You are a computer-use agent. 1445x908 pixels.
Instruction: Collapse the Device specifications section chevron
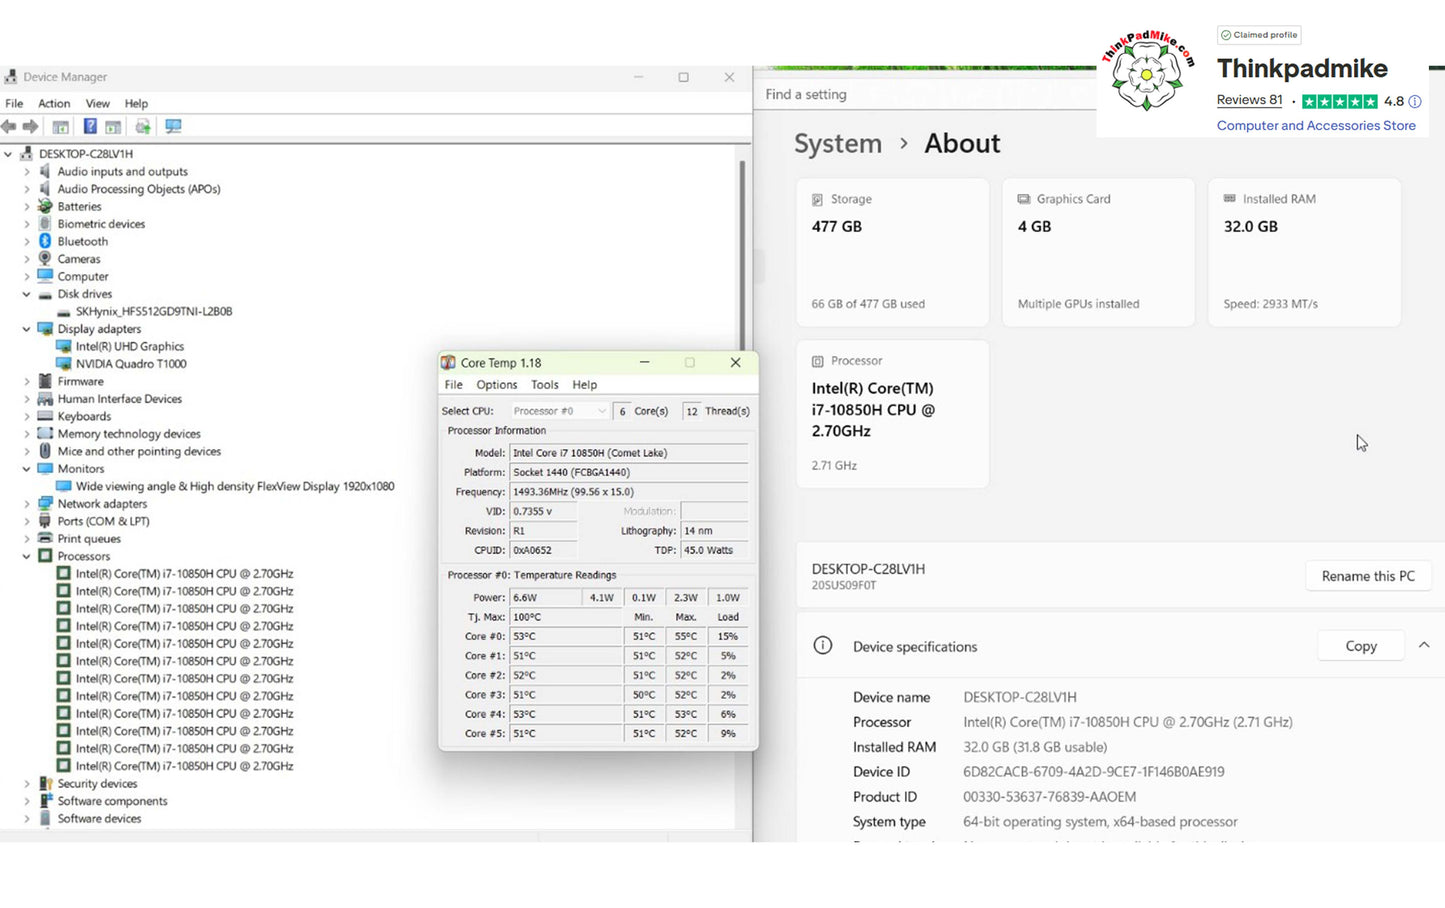point(1424,646)
